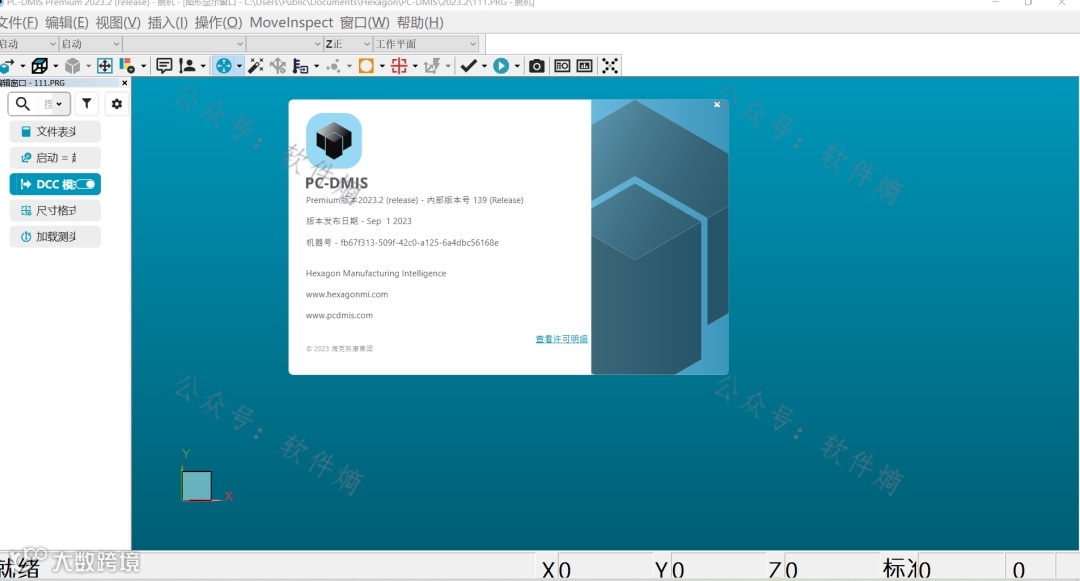Expand the dropdown beside checkmark icon
Viewport: 1080px width, 581px height.
coord(484,67)
